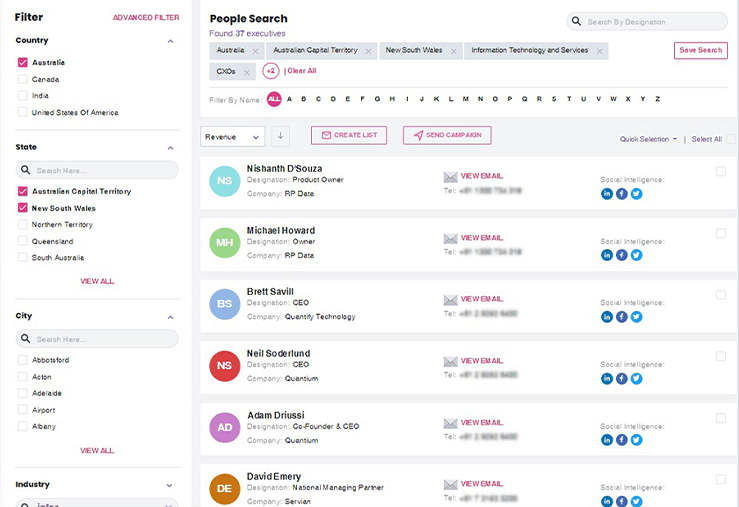Remove the CXOs filter tag
The width and height of the screenshot is (739, 507).
click(x=246, y=72)
